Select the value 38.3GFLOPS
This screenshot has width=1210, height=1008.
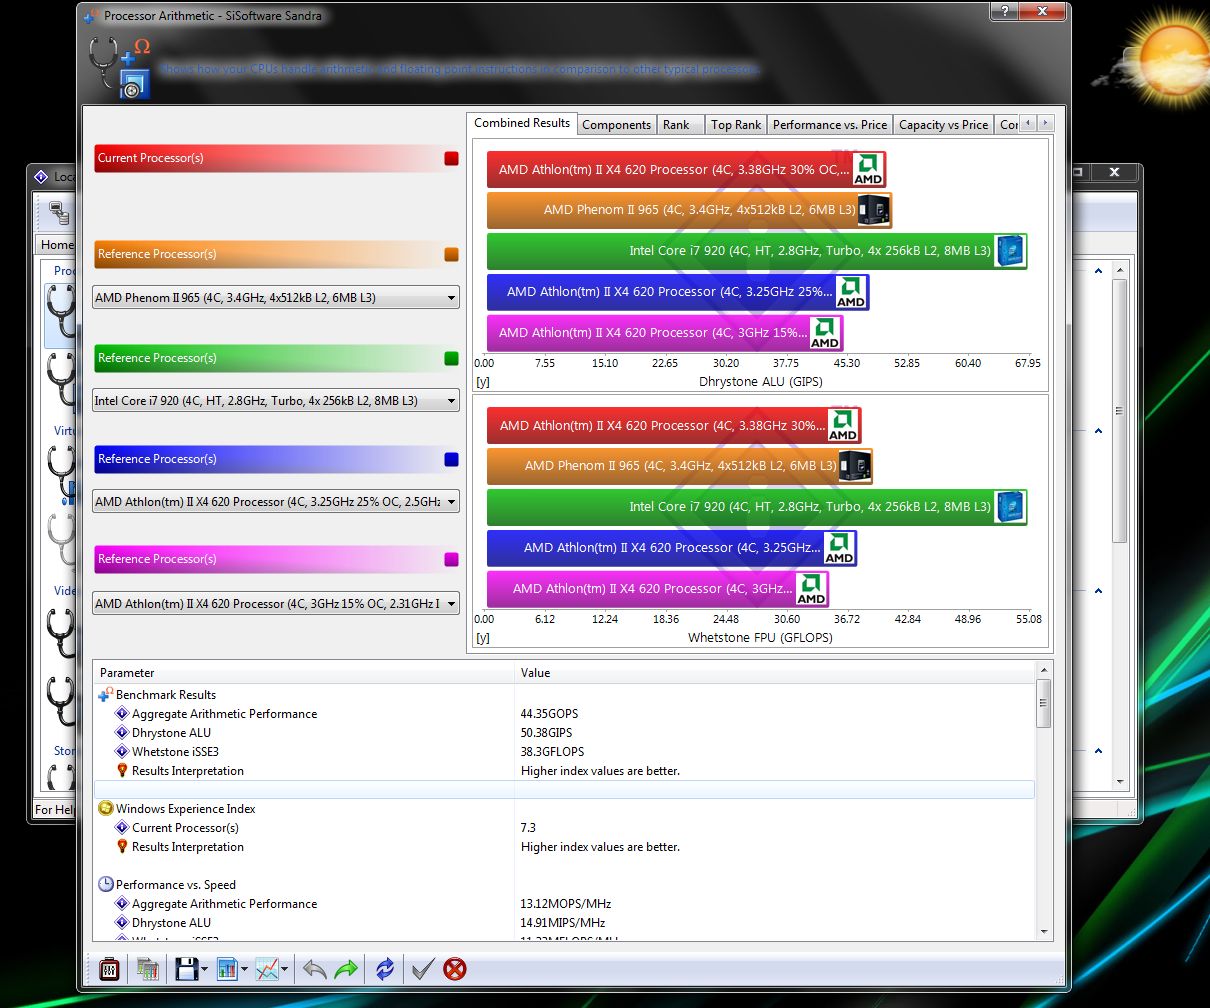point(552,752)
